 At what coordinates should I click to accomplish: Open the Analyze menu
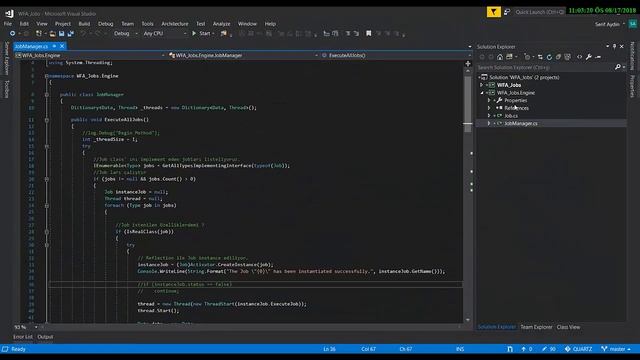point(221,24)
